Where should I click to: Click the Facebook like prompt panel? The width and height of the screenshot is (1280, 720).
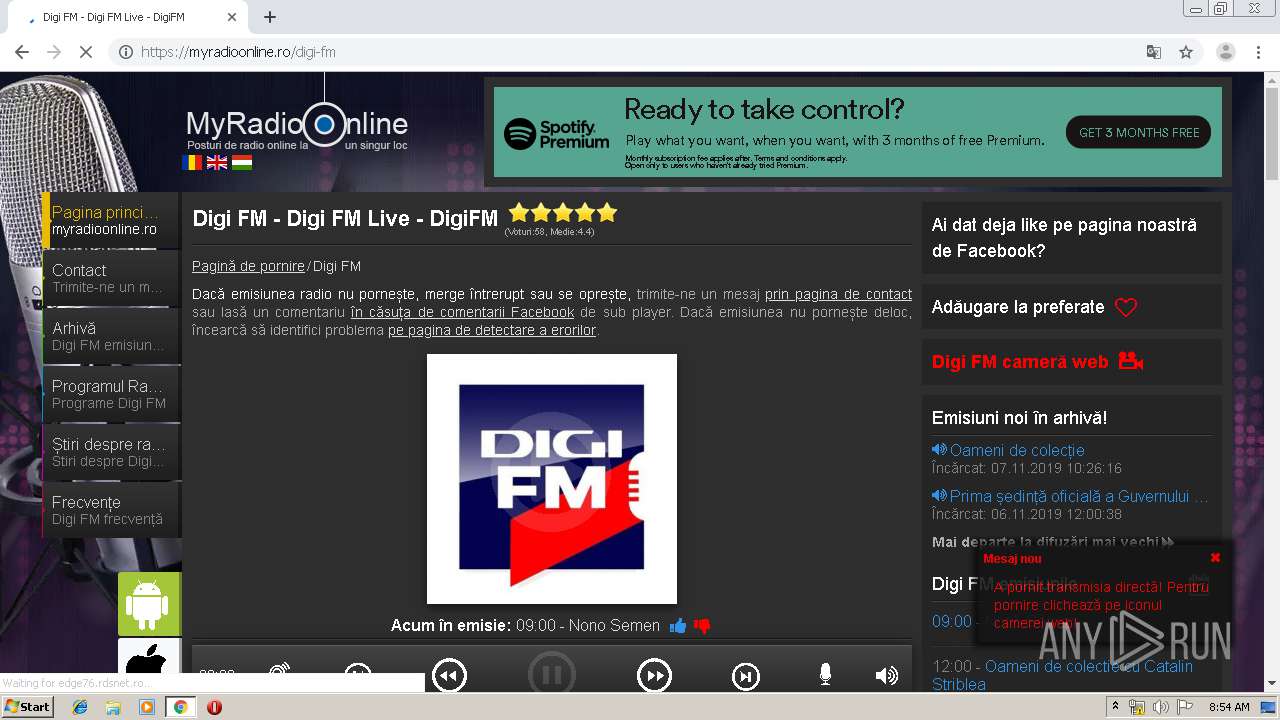point(1071,238)
